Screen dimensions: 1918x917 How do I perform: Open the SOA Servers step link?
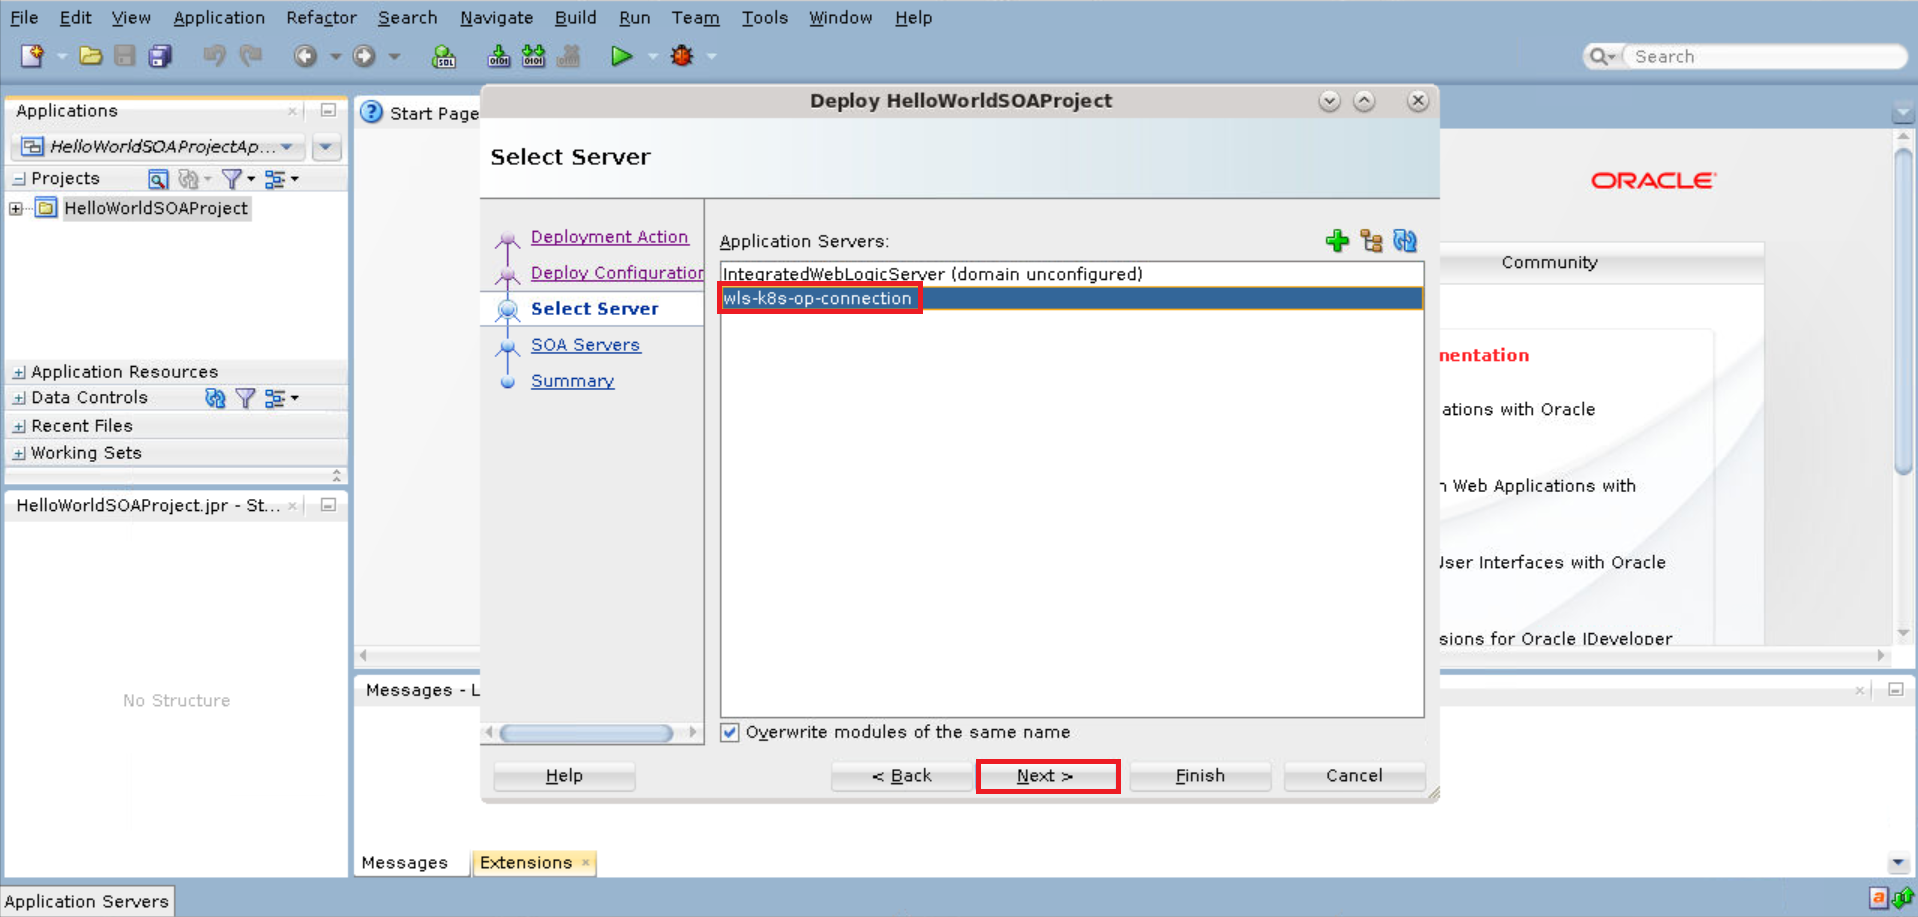point(585,345)
